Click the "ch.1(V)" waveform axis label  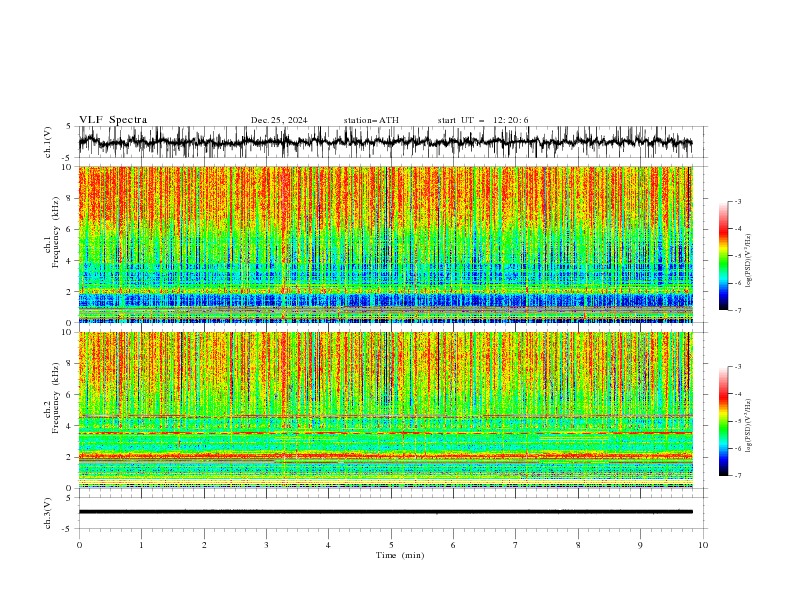(x=48, y=142)
